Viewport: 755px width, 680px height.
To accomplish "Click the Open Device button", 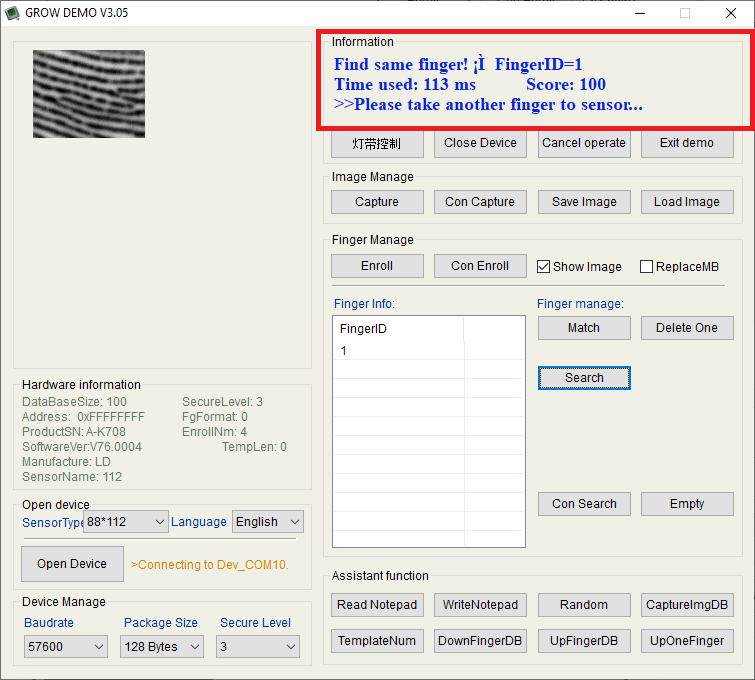I will (x=72, y=564).
